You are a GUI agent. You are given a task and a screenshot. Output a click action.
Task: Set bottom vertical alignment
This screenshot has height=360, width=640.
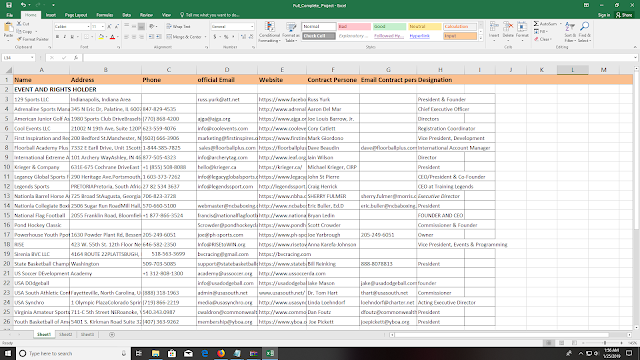click(x=141, y=27)
